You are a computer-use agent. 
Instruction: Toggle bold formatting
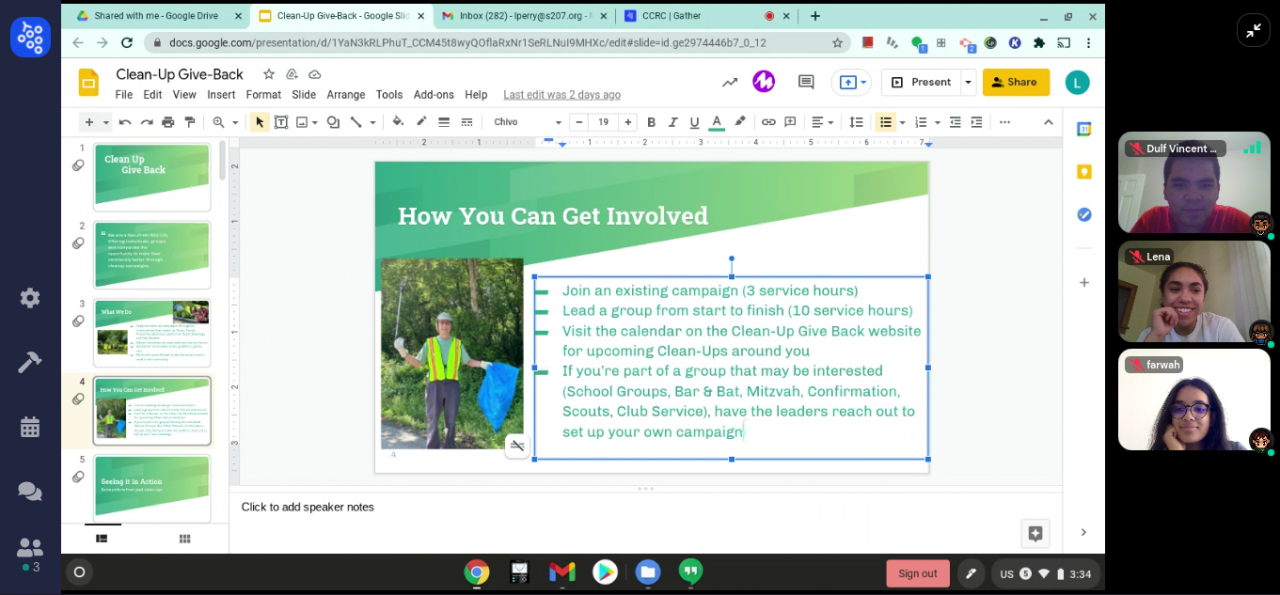point(651,122)
